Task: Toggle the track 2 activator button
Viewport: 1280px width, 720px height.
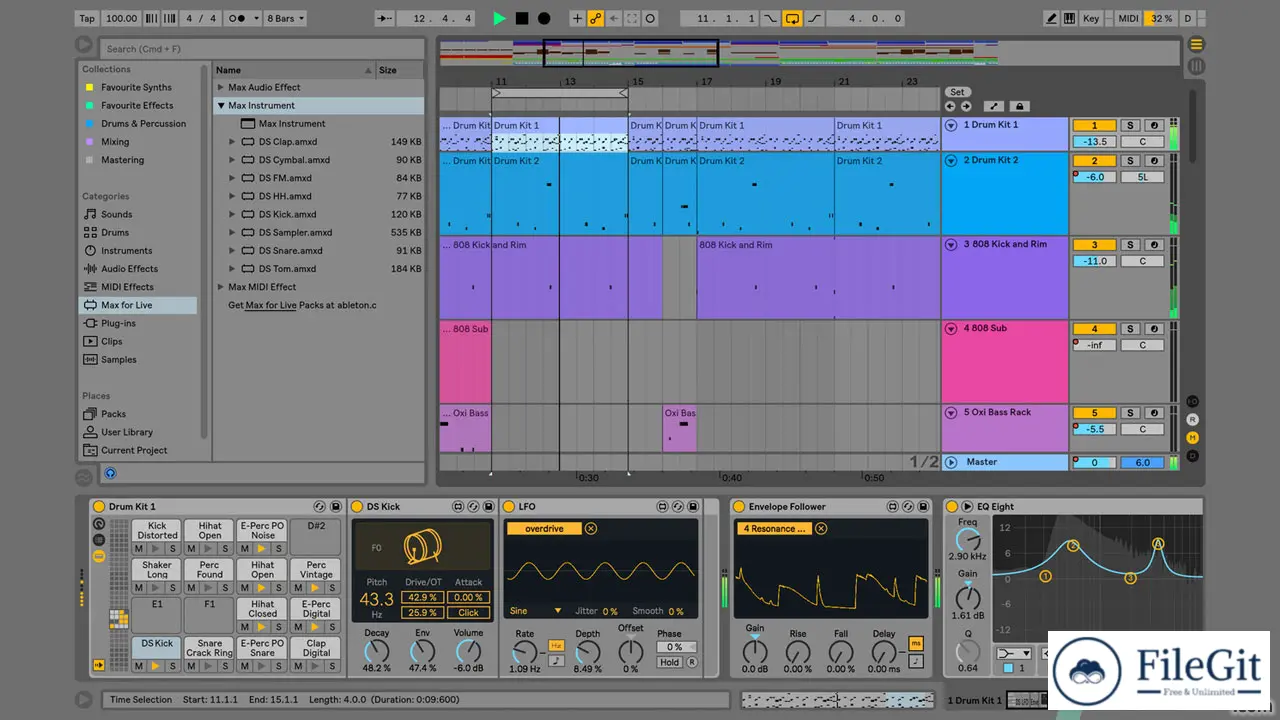Action: 1094,160
